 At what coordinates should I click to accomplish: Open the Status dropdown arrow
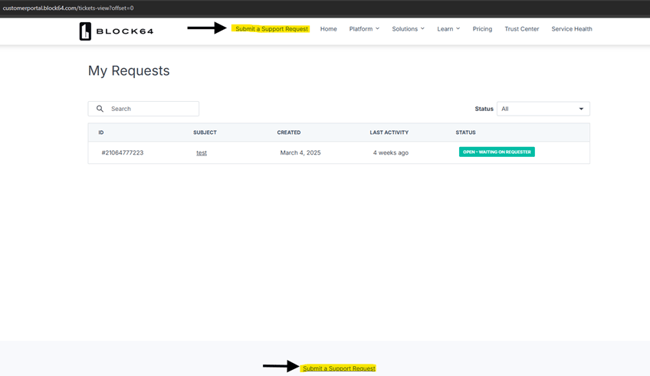click(x=581, y=109)
